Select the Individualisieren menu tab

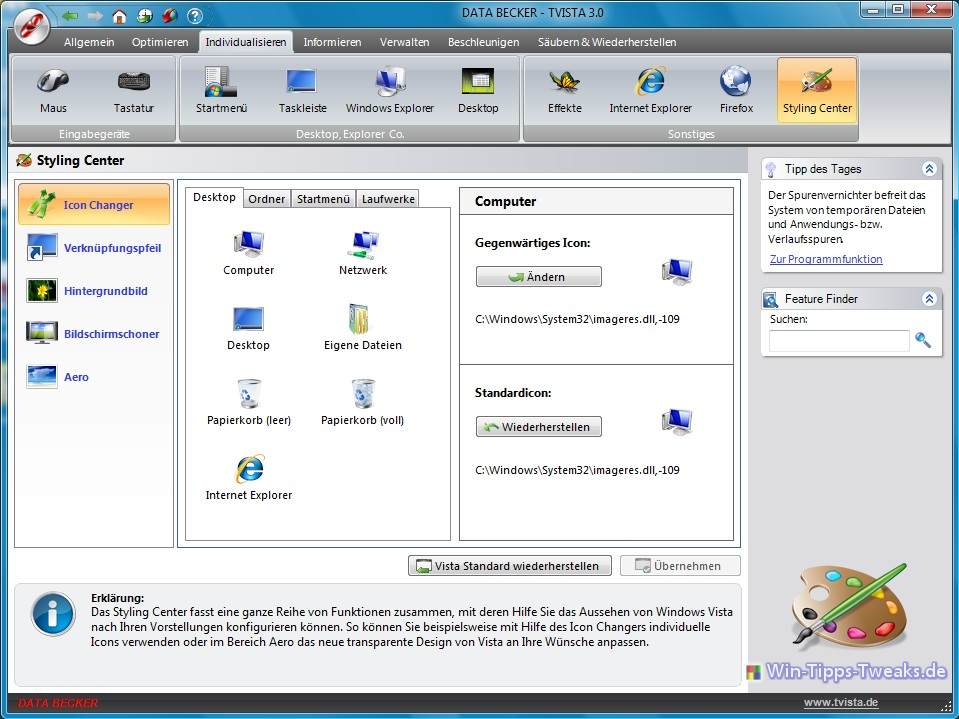[x=246, y=42]
